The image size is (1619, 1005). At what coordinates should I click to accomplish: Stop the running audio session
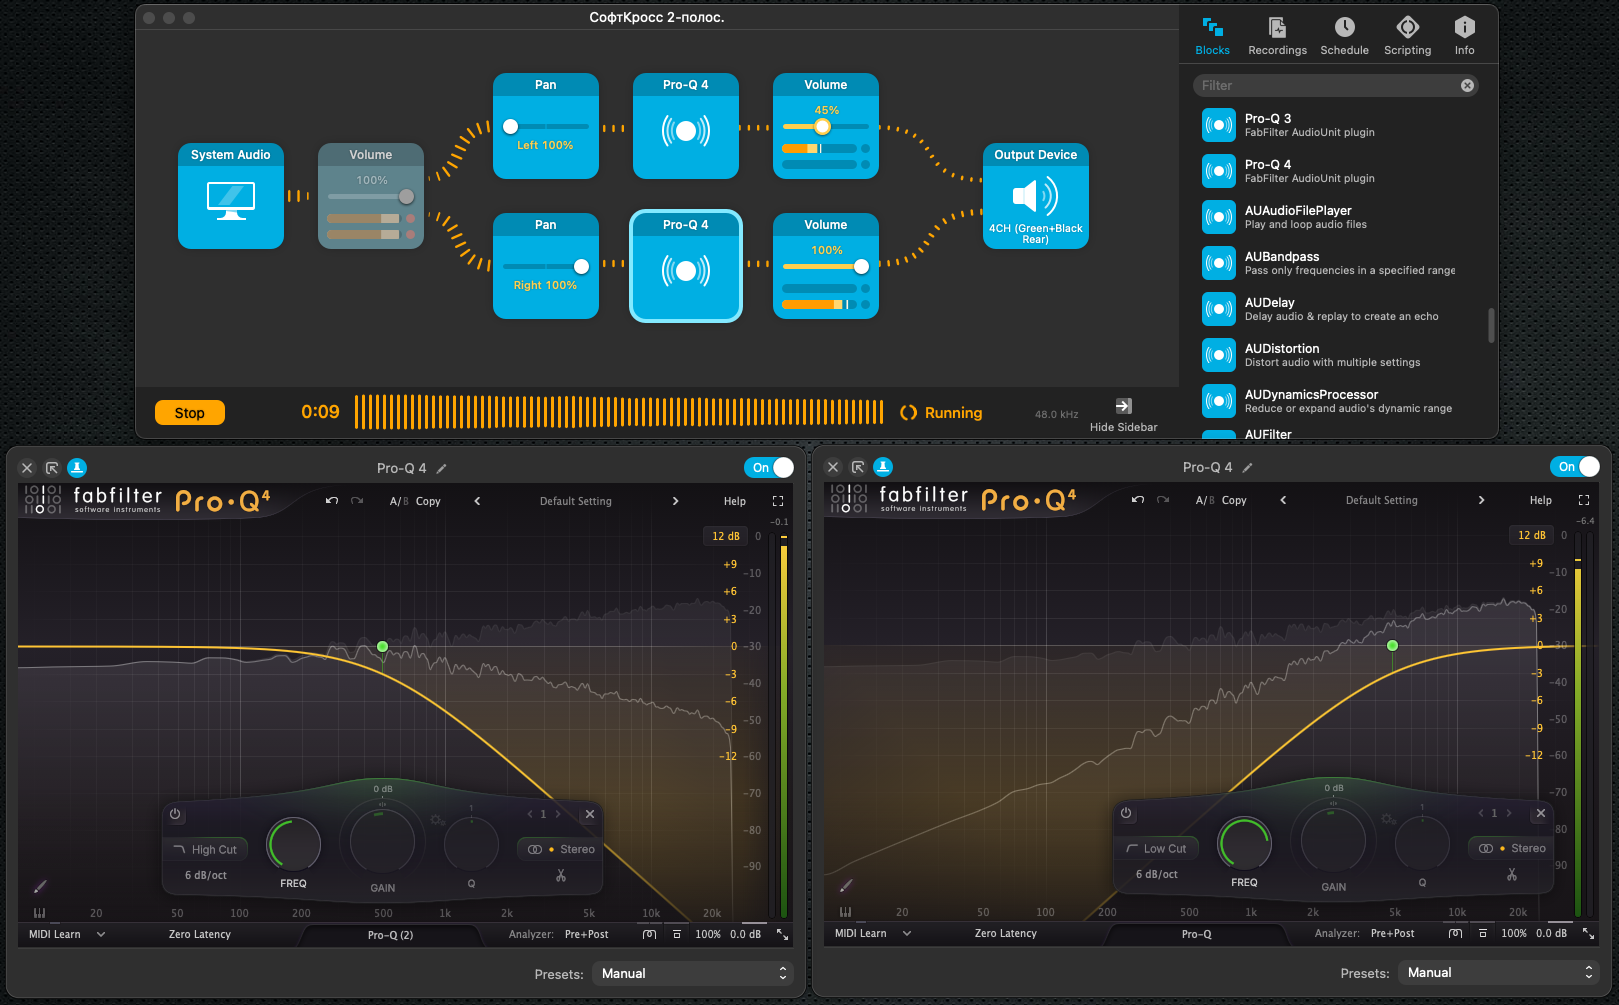[190, 413]
